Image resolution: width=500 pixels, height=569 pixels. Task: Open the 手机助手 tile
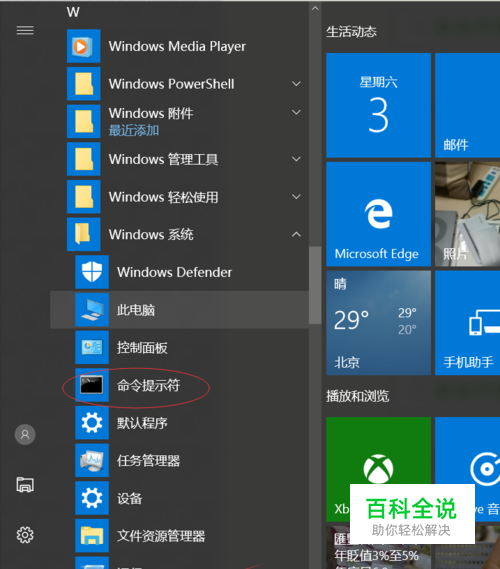[467, 323]
